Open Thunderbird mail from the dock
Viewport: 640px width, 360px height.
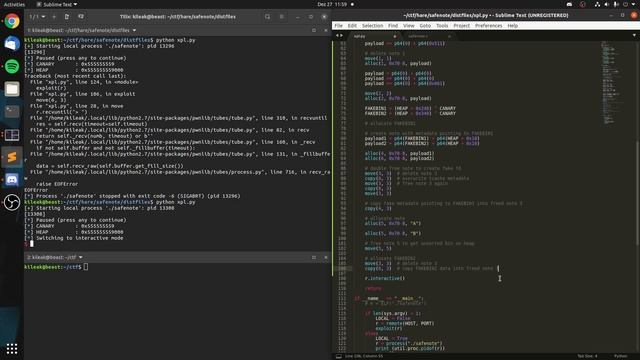[x=12, y=44]
